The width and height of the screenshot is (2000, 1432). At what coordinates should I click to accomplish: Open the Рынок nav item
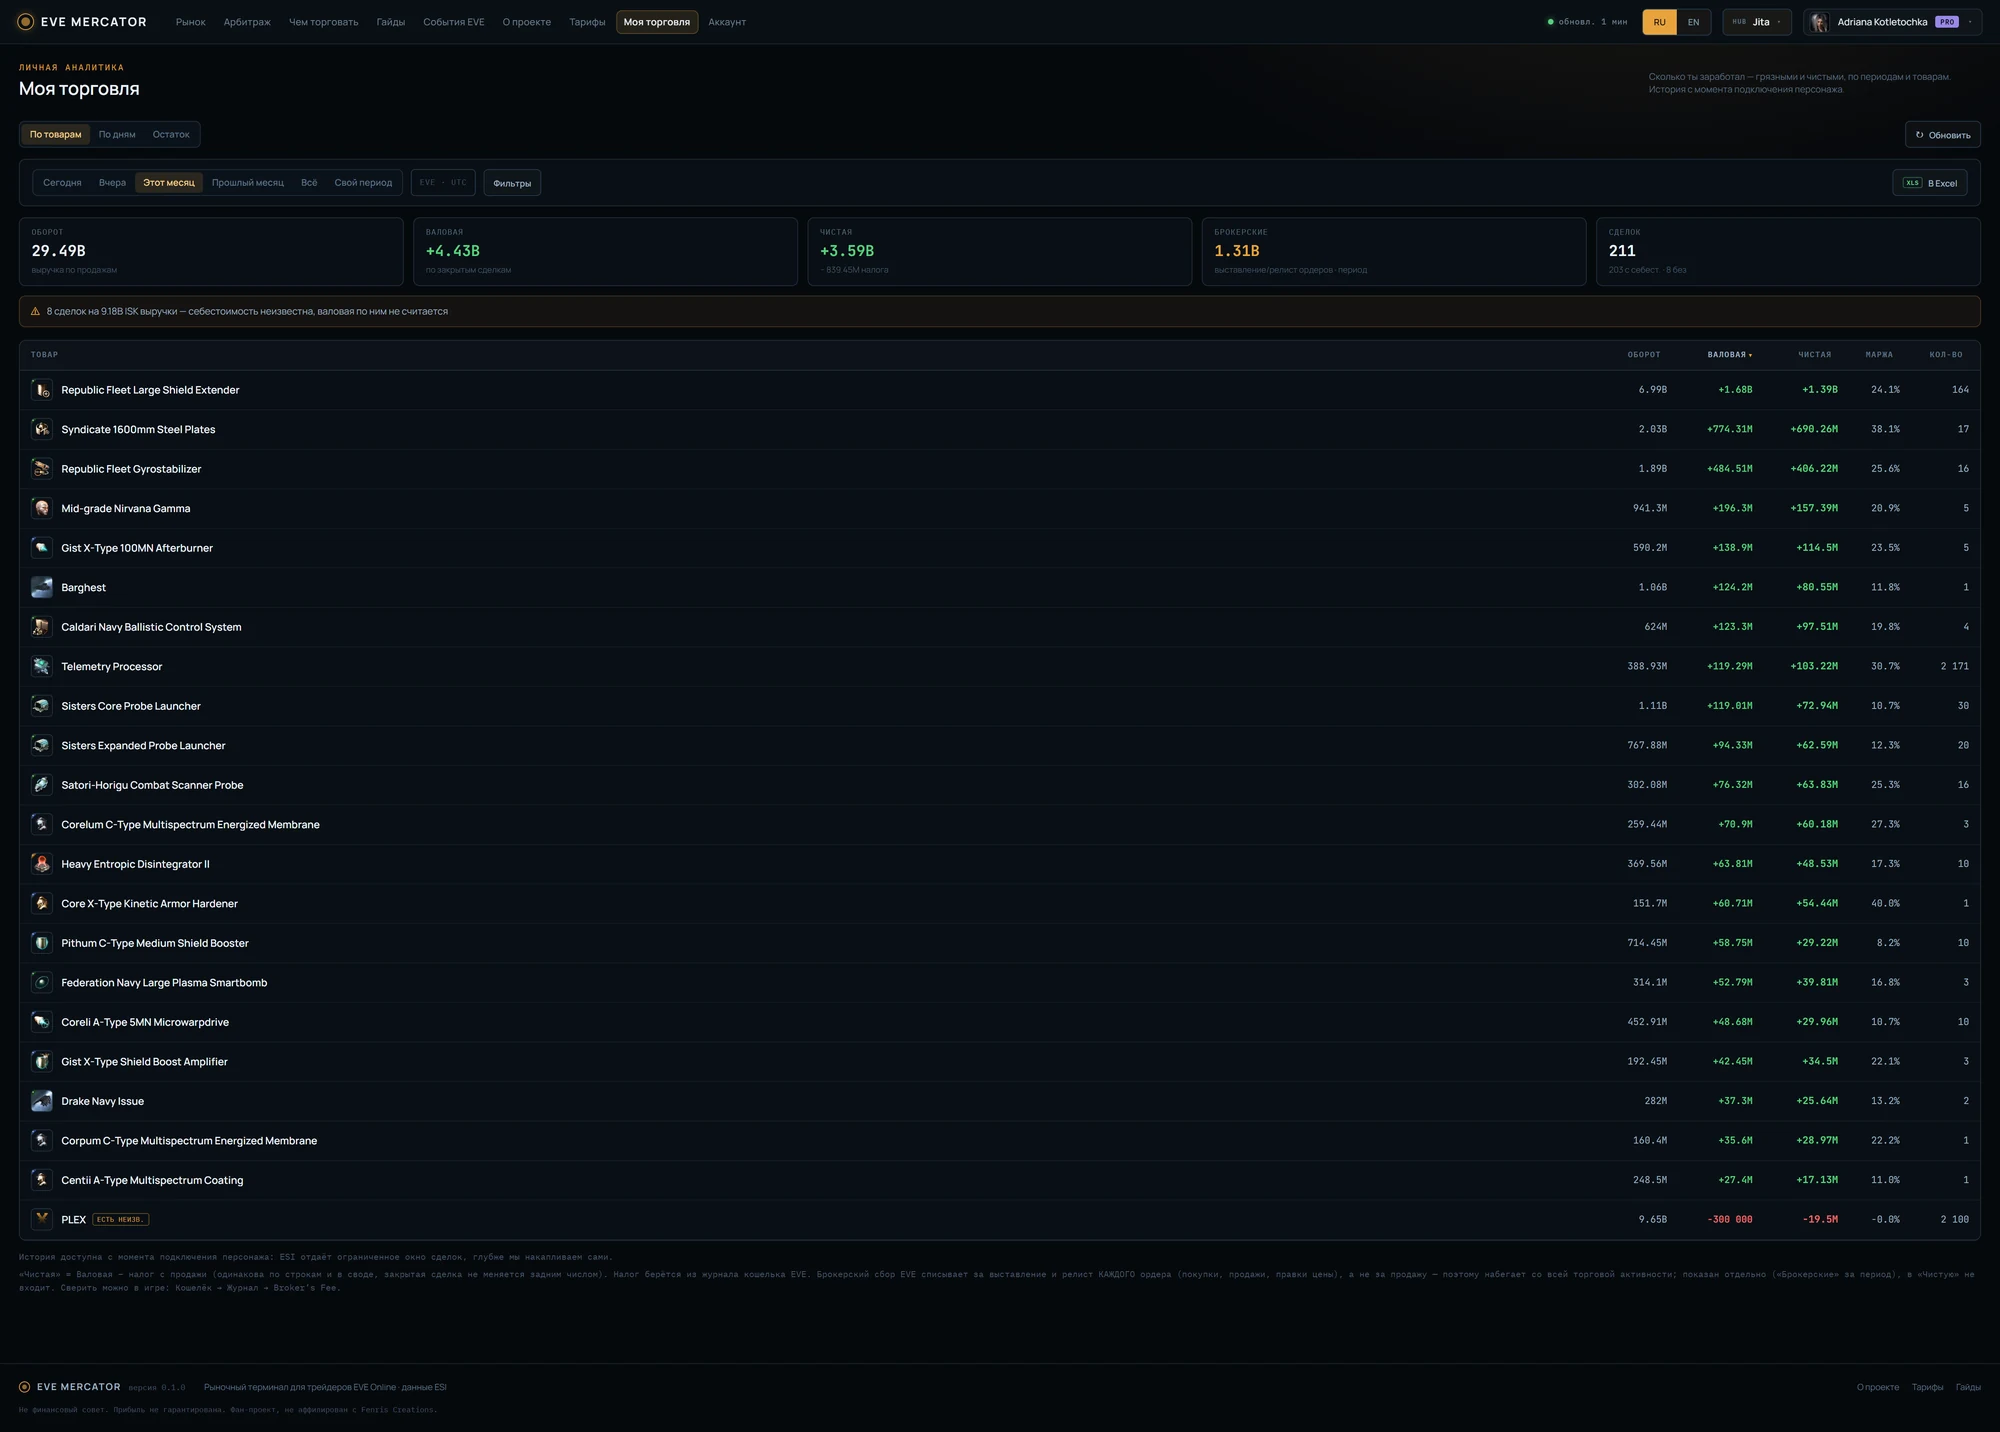click(191, 22)
